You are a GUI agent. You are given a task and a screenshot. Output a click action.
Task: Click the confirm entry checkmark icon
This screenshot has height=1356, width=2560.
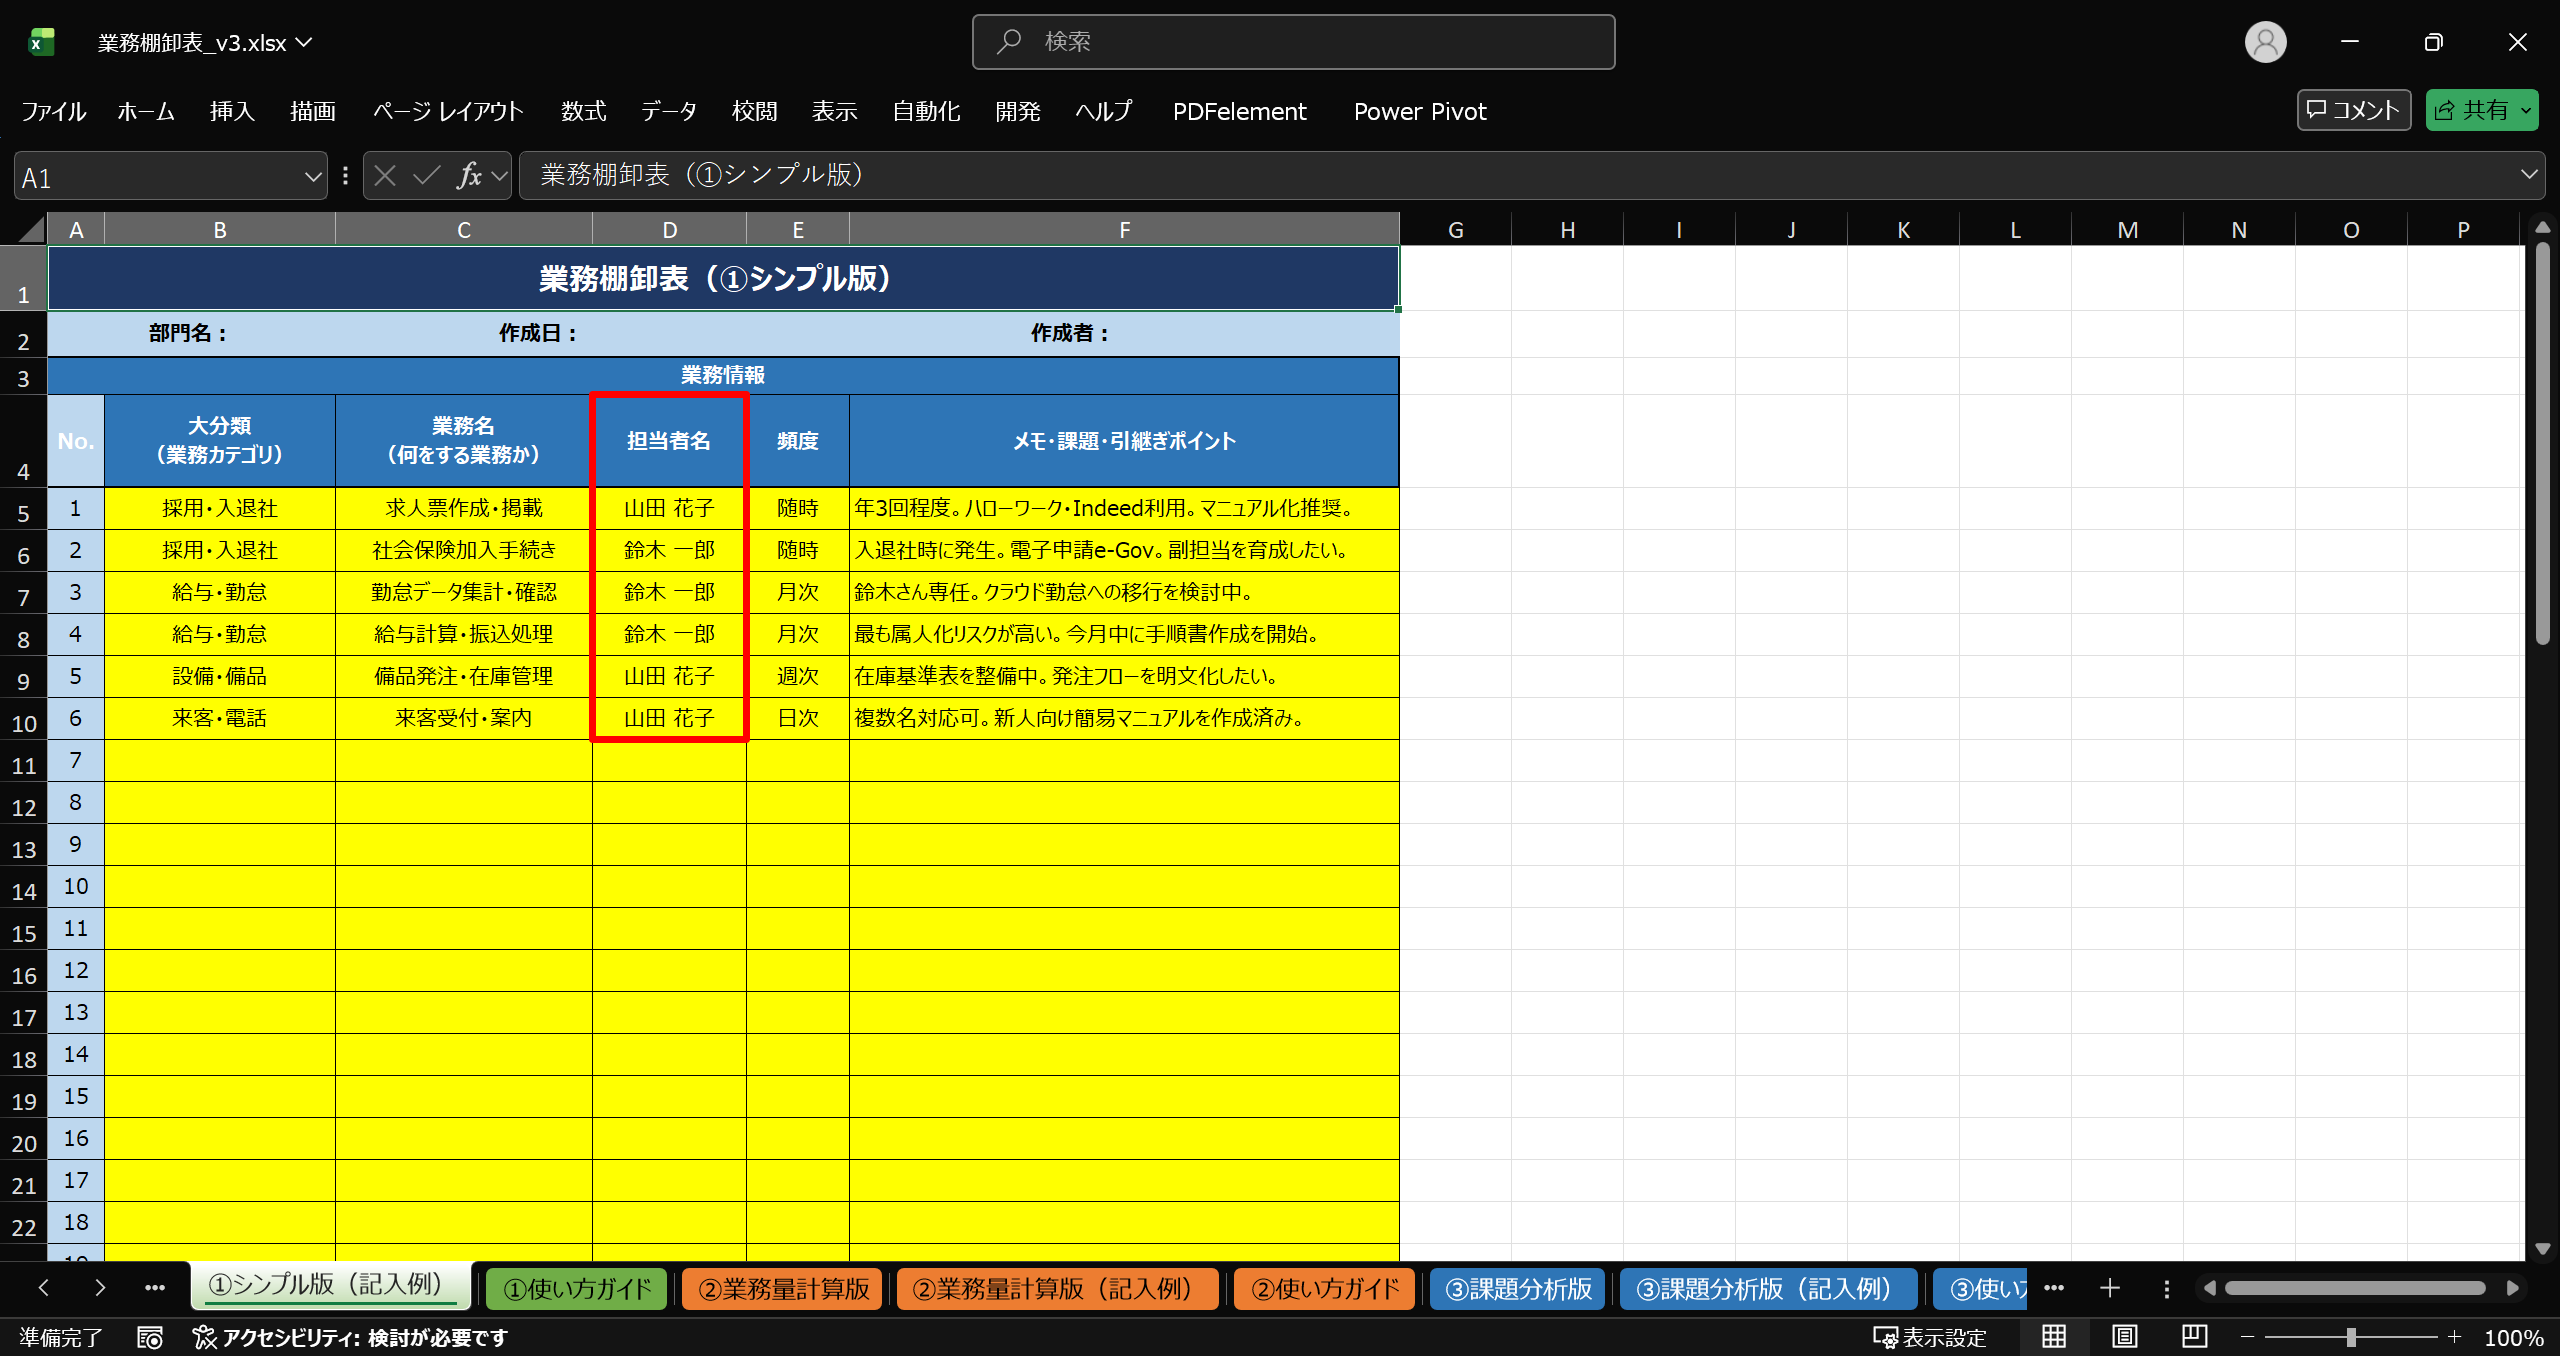click(427, 176)
